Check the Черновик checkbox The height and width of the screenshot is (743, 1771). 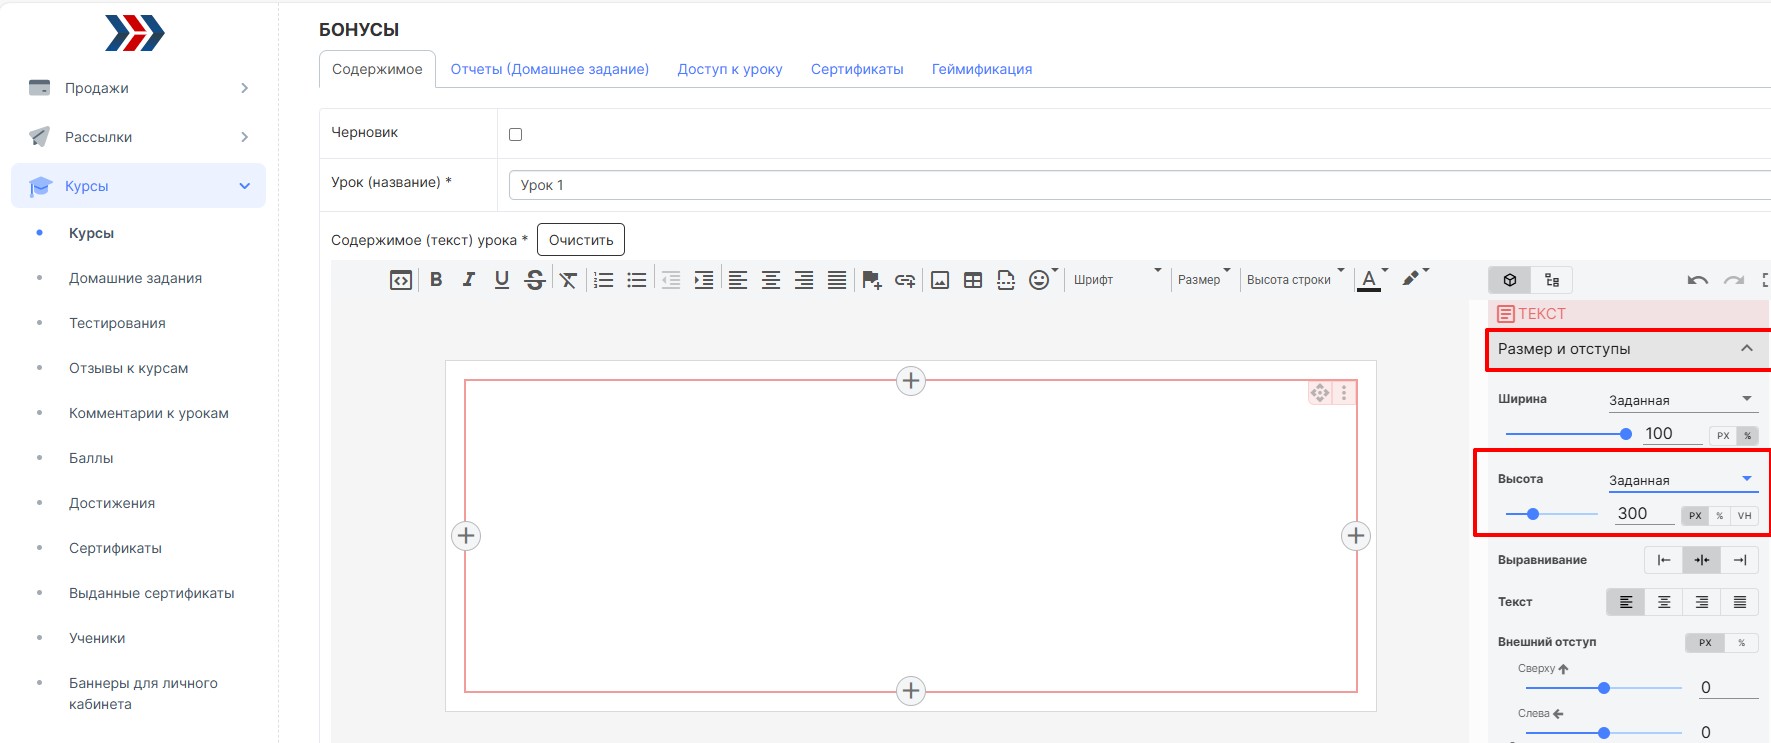tap(516, 134)
